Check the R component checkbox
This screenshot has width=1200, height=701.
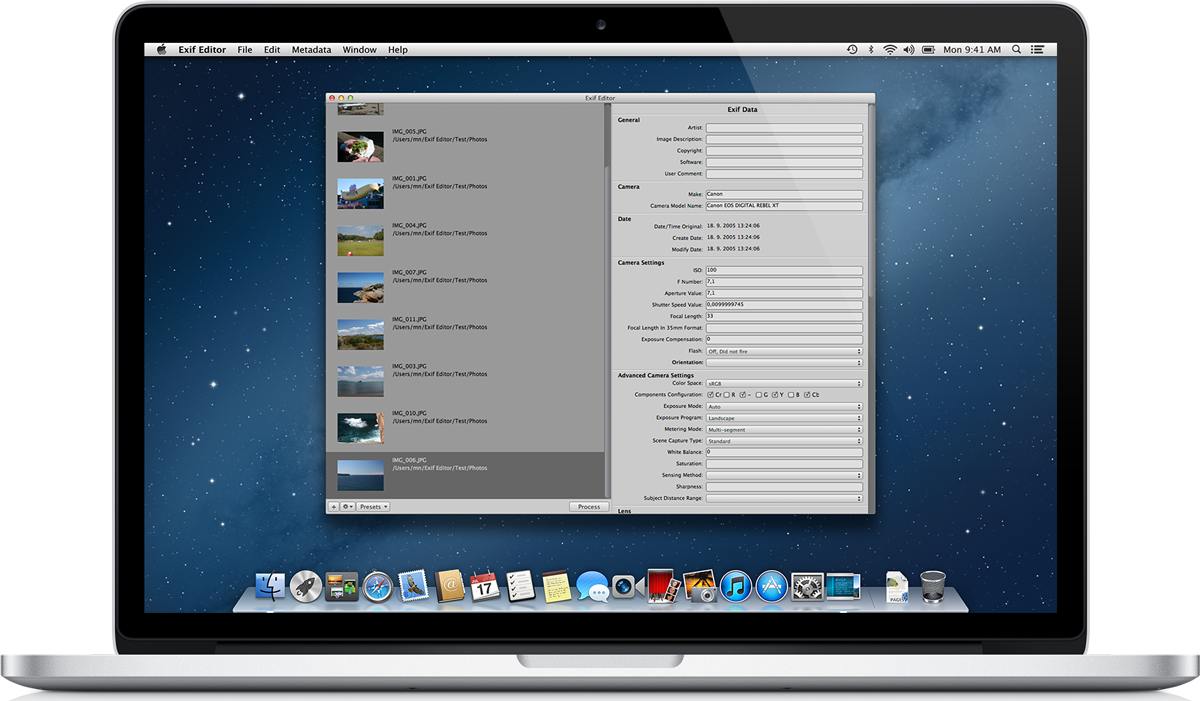[x=728, y=395]
